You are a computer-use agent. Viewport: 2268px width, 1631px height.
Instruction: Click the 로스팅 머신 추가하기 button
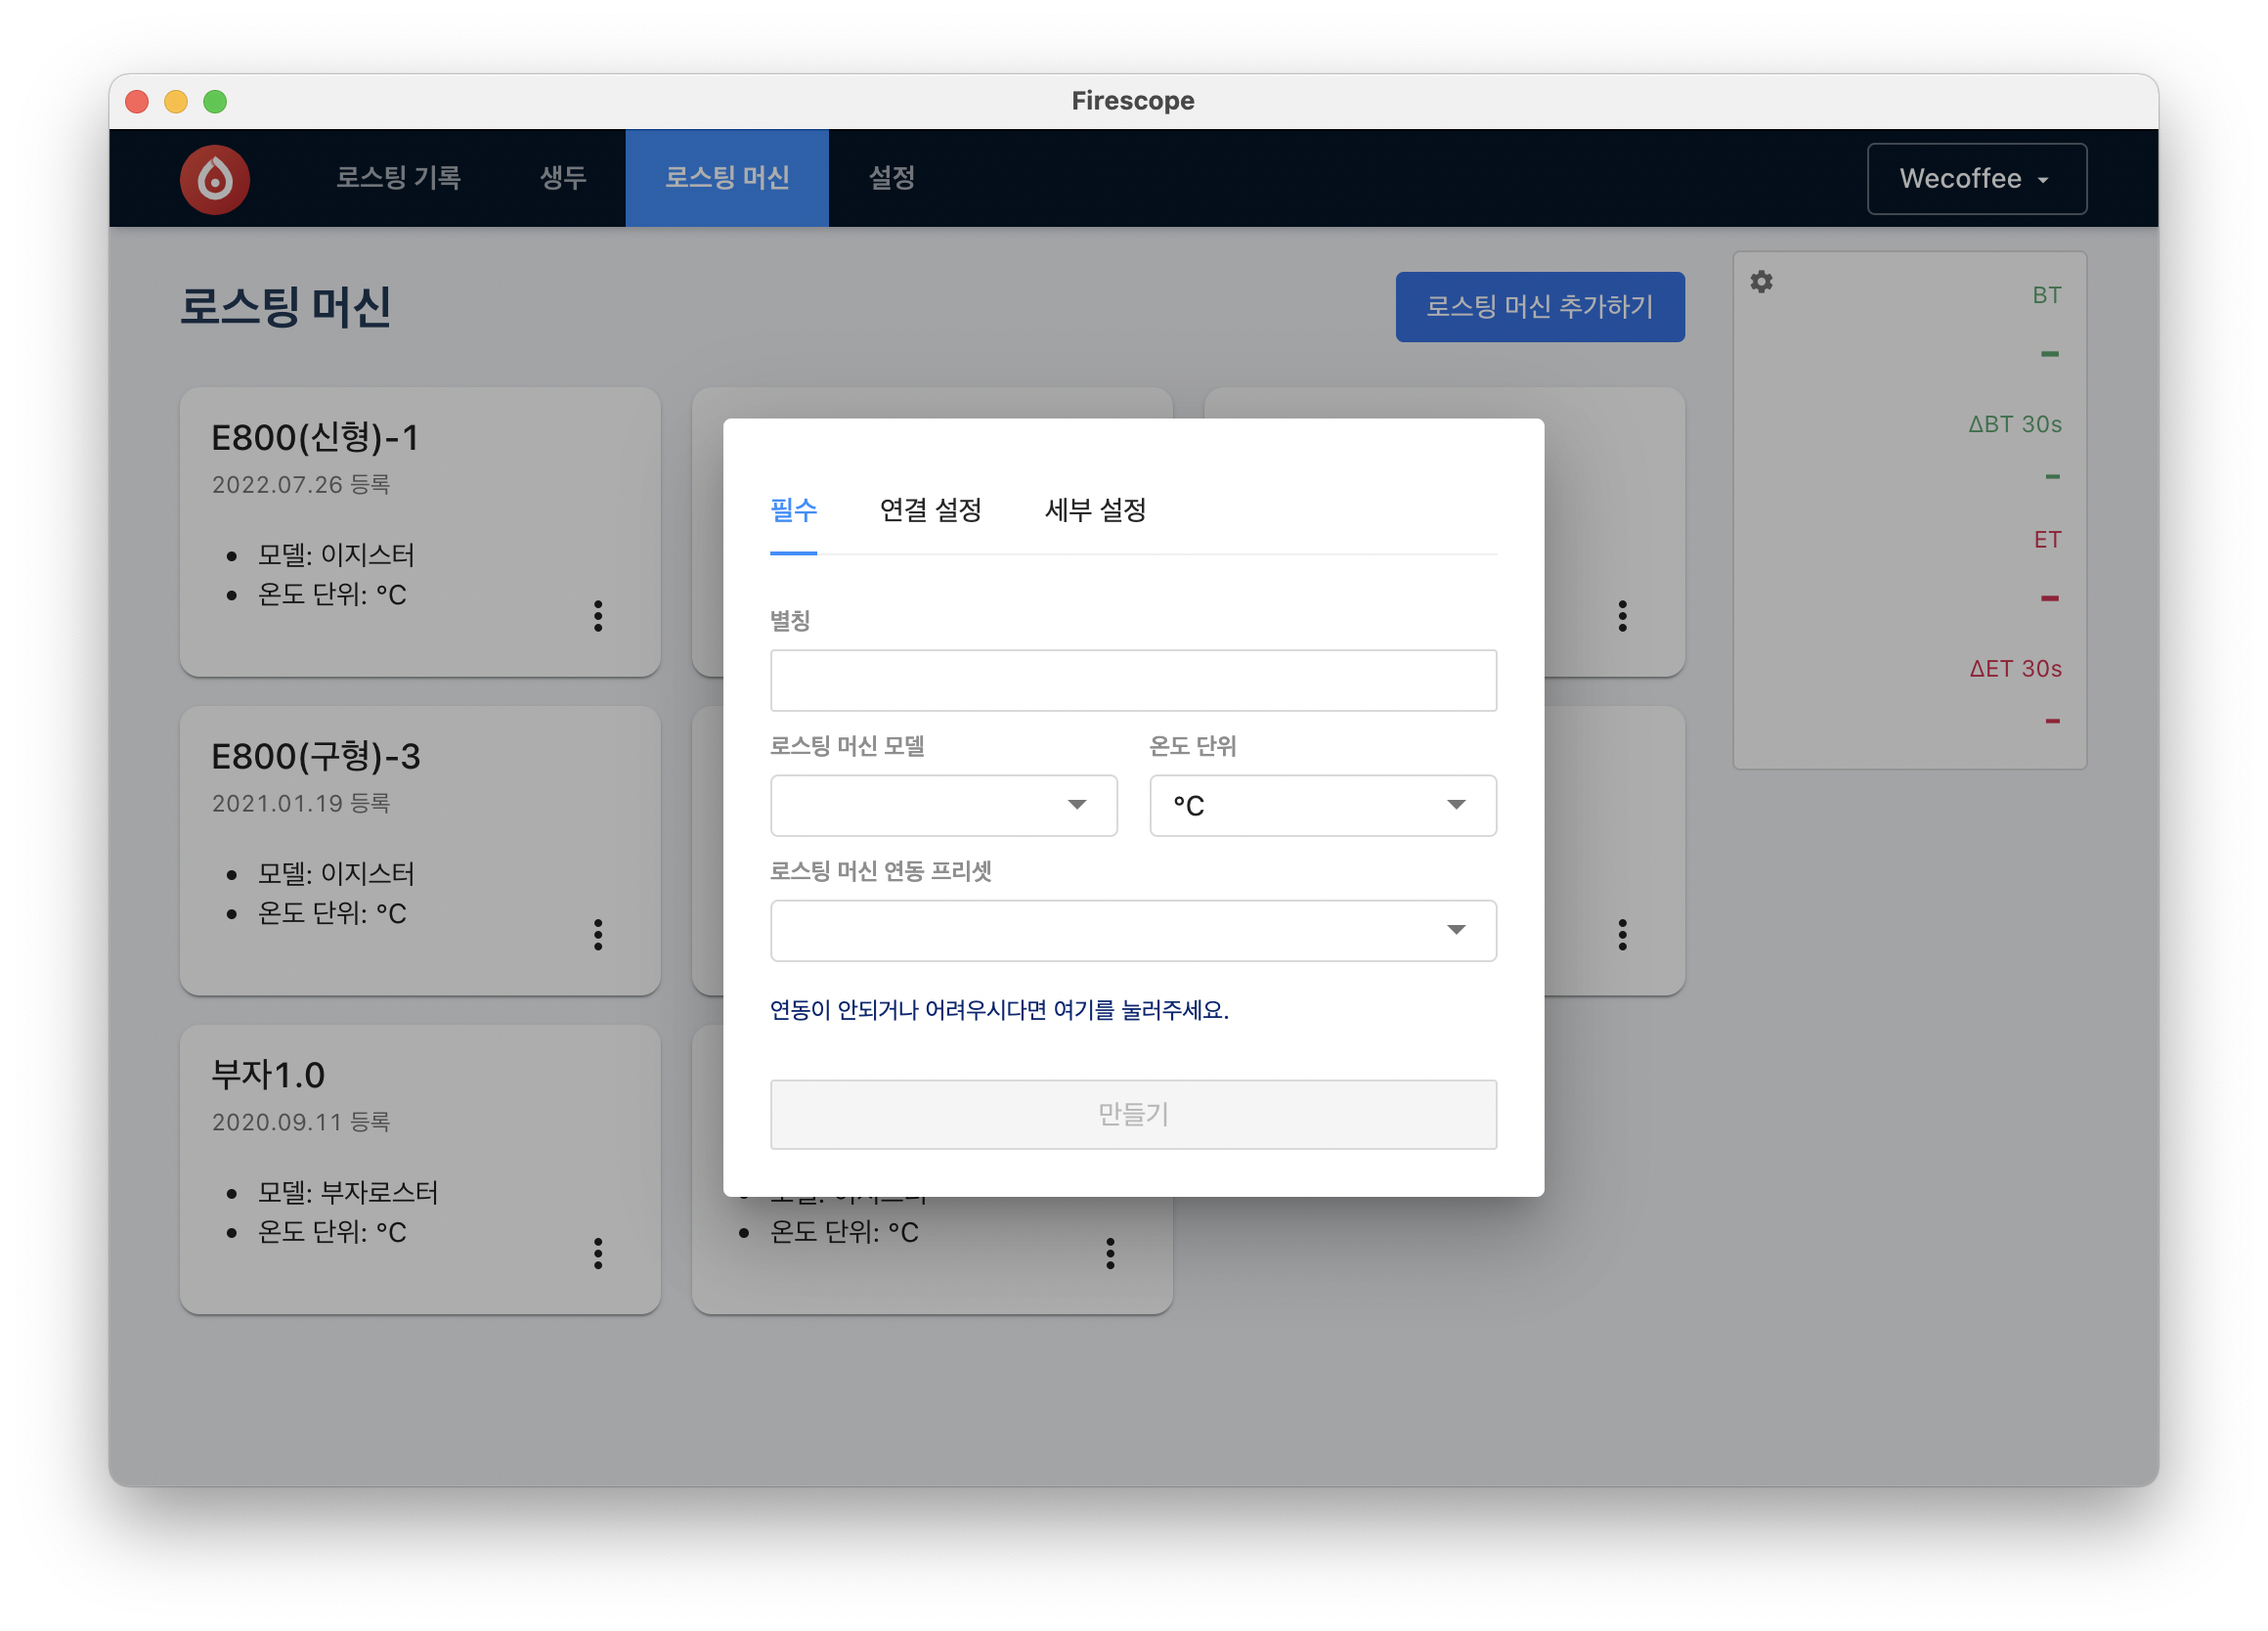point(1539,307)
